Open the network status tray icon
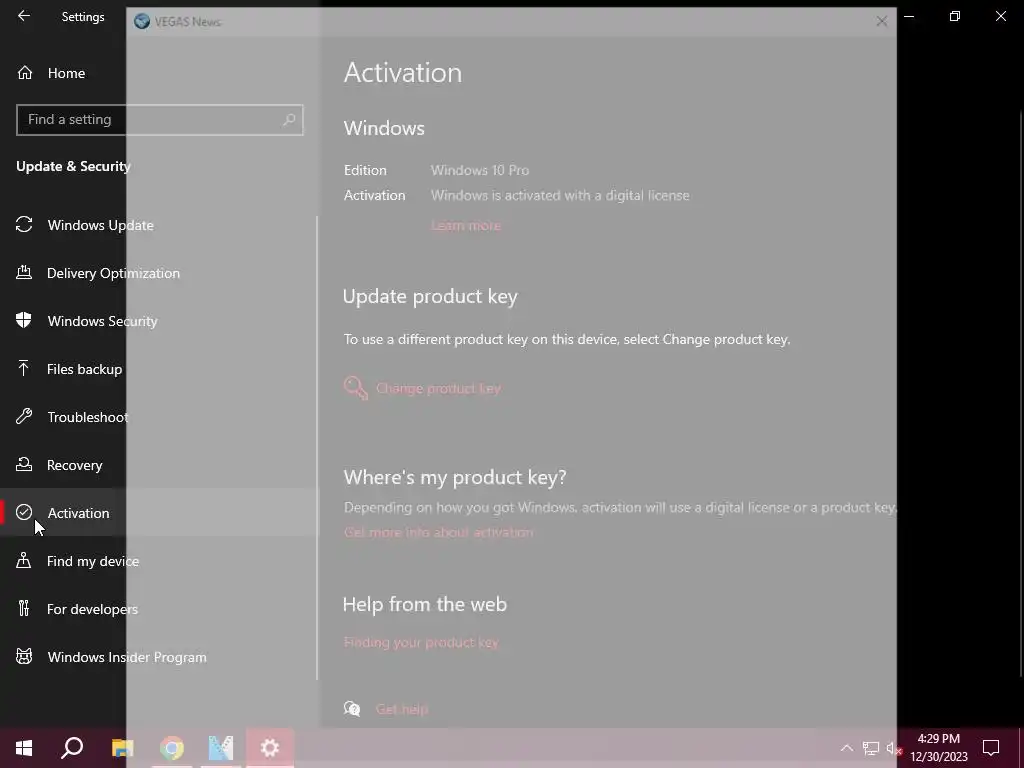1024x768 pixels. click(871, 748)
